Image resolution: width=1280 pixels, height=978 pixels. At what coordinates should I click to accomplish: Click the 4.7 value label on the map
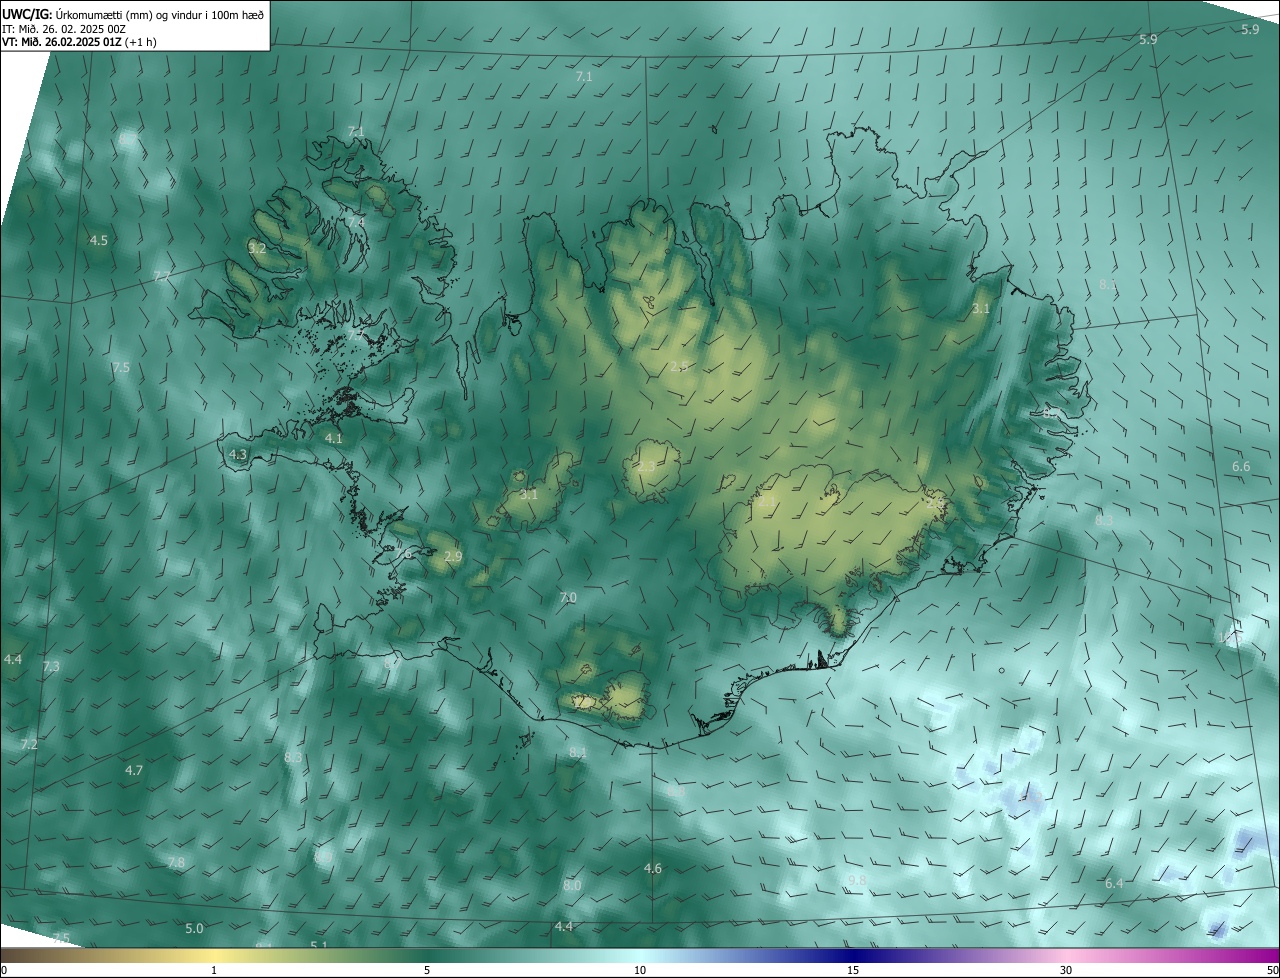click(134, 771)
